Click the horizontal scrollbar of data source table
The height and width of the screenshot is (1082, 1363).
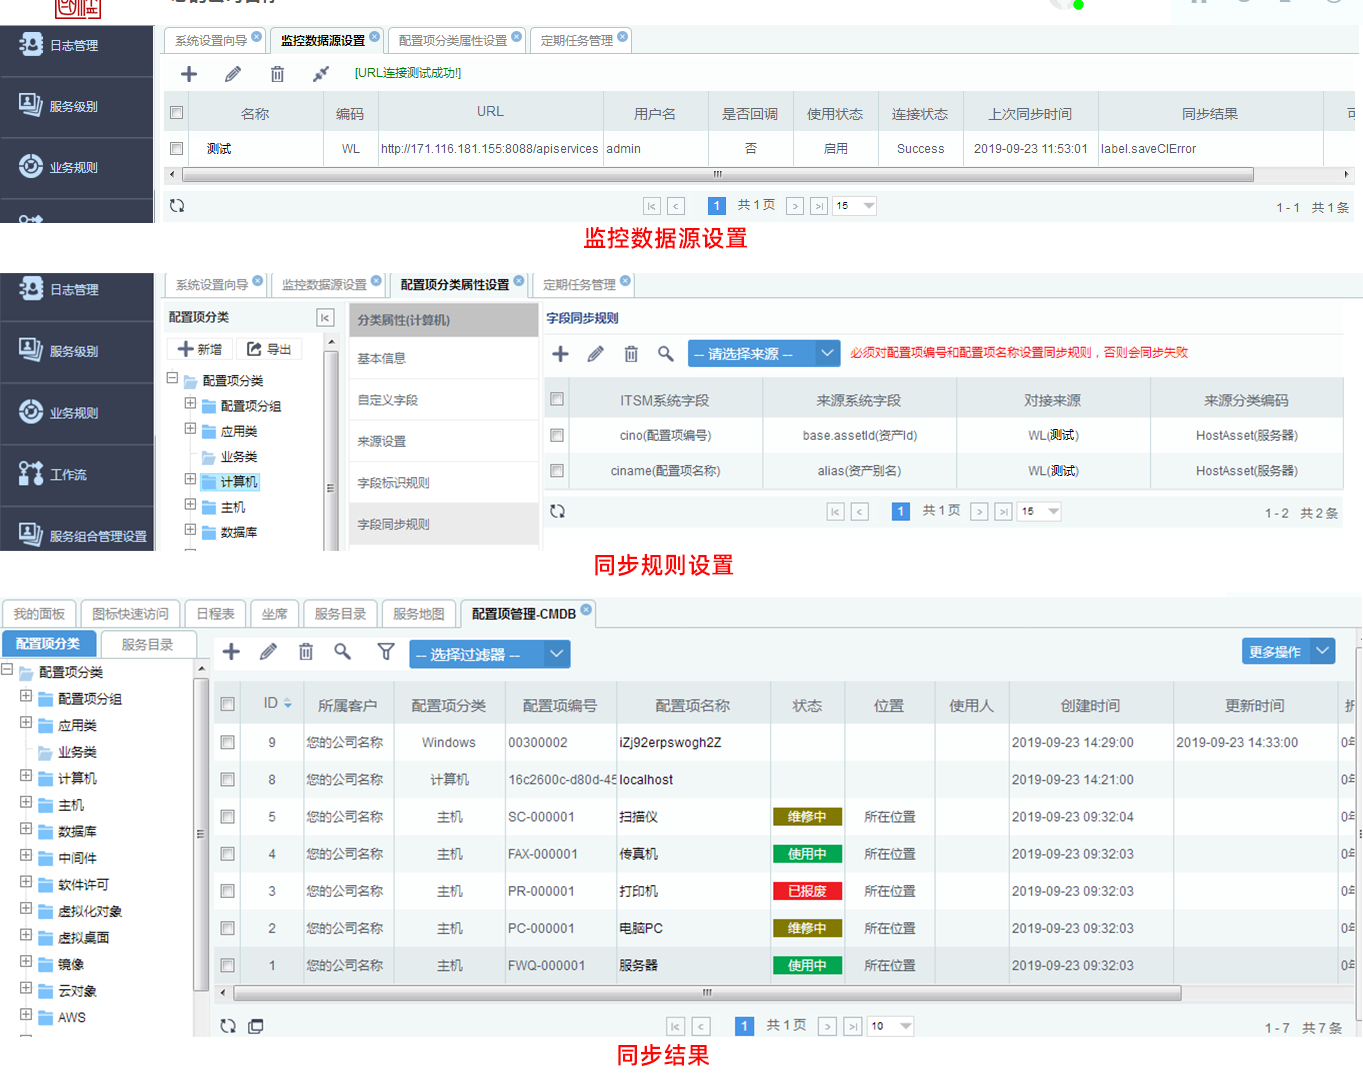[717, 174]
